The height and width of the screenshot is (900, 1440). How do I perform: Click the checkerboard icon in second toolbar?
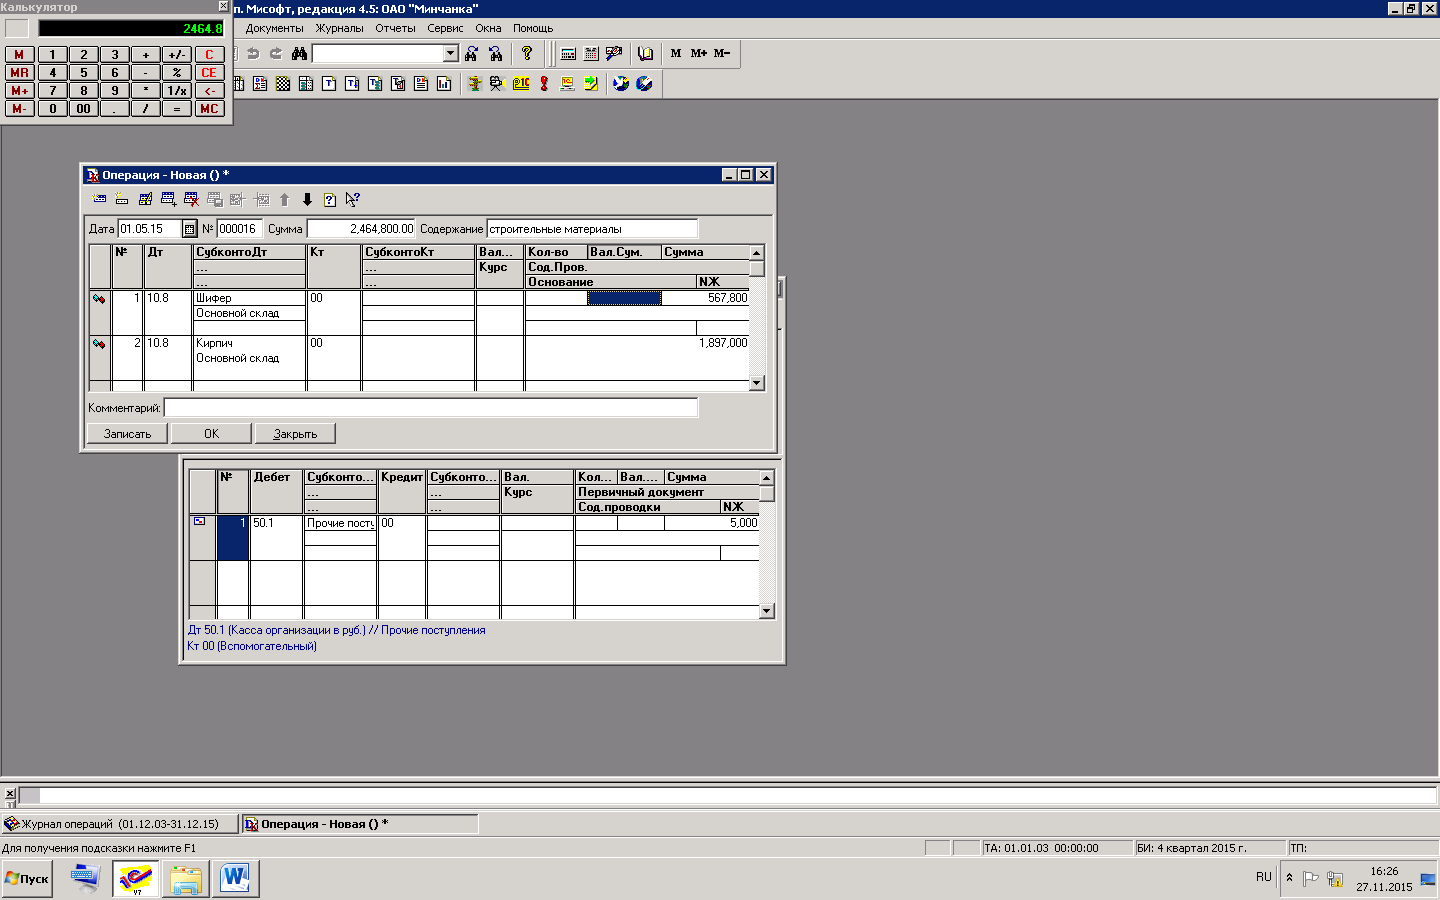coord(283,84)
